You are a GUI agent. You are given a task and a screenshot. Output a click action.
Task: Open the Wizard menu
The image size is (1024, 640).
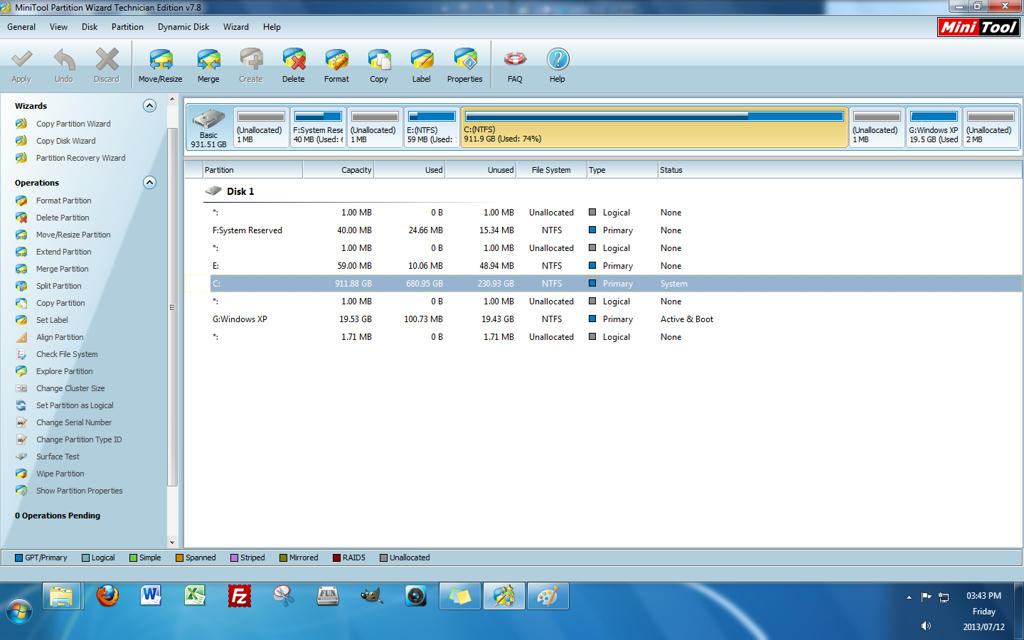[x=236, y=27]
